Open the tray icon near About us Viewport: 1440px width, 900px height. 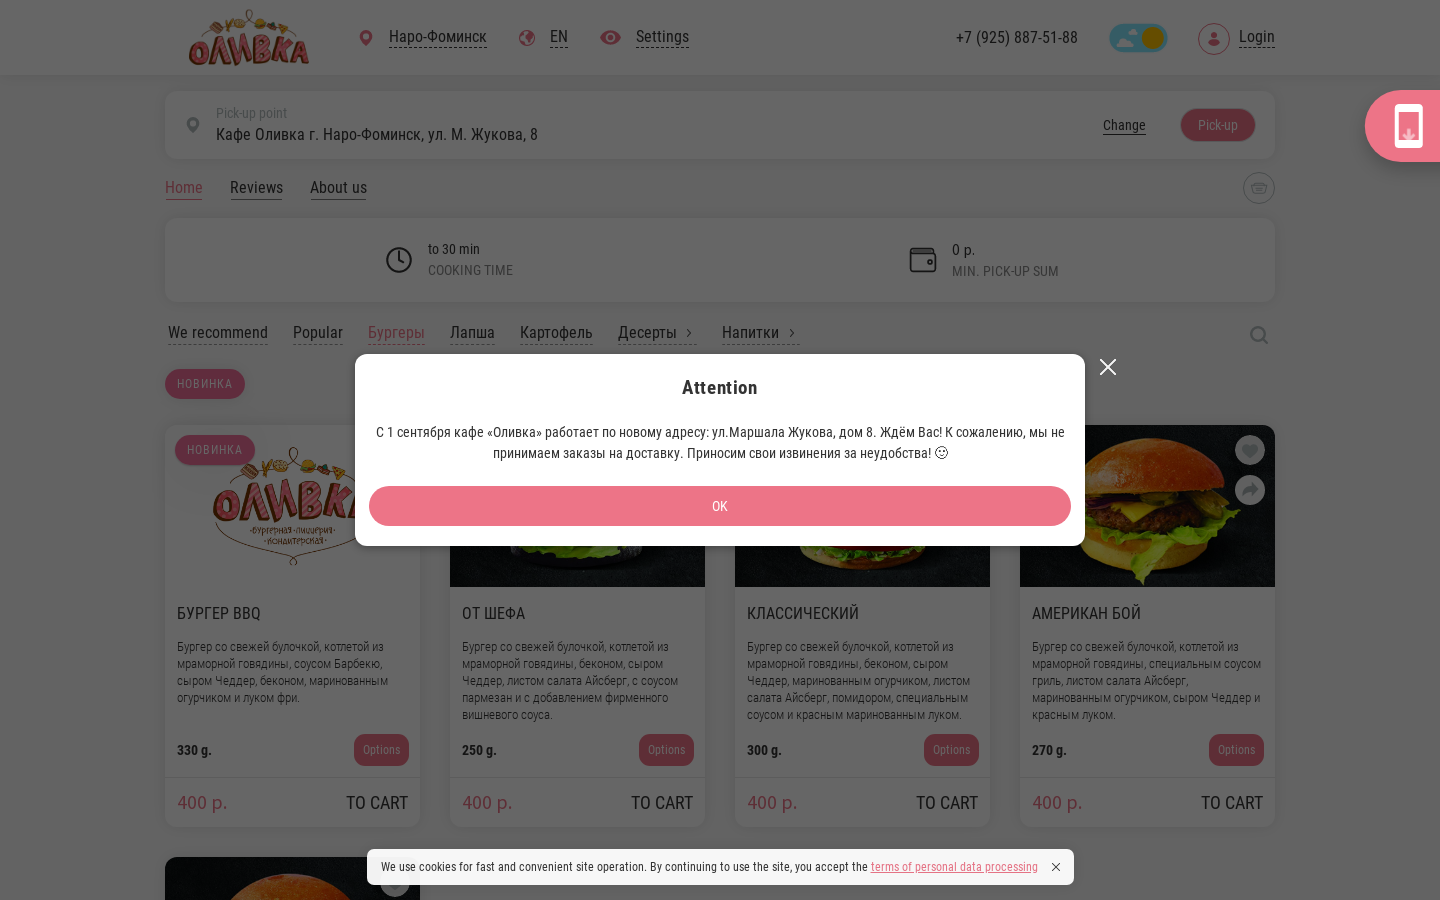pos(1259,188)
